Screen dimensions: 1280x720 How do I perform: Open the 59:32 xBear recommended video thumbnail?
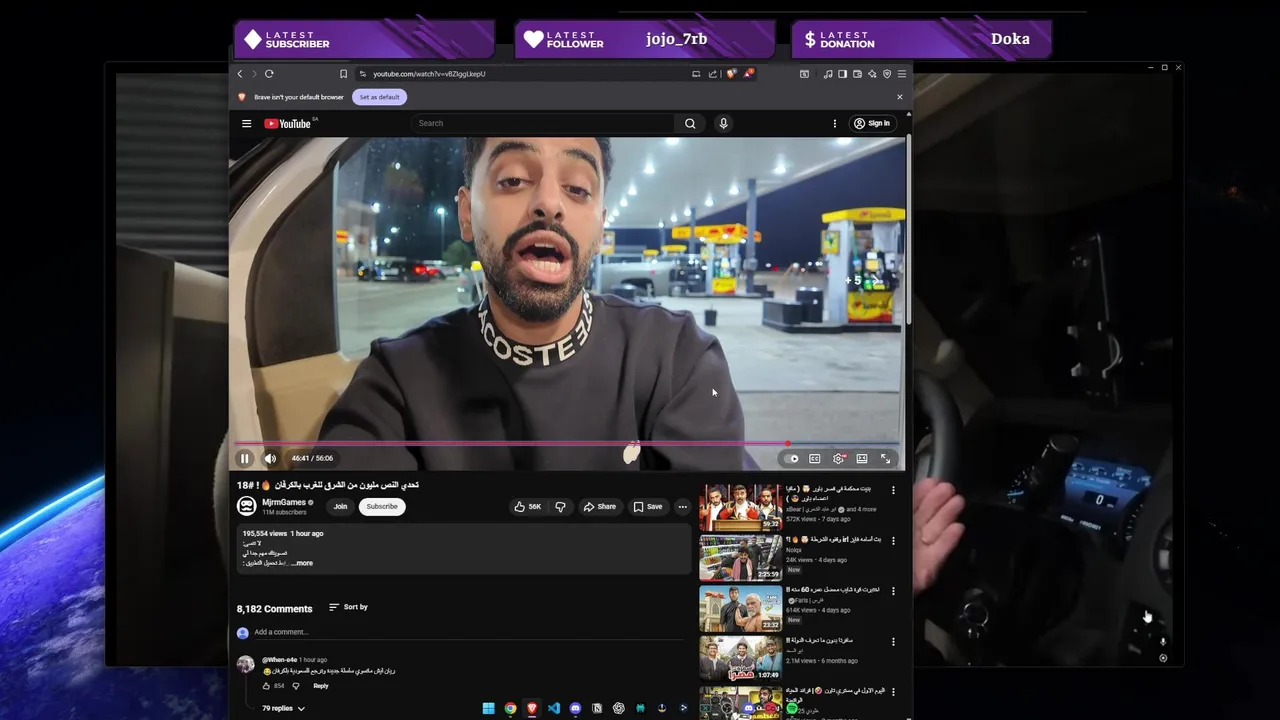(740, 507)
